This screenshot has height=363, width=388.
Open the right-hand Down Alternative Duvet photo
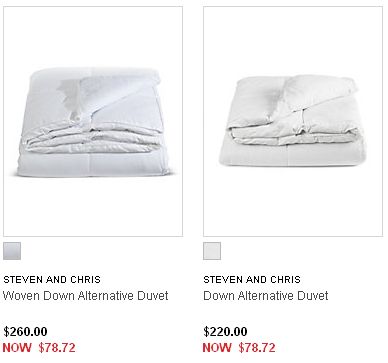click(293, 122)
